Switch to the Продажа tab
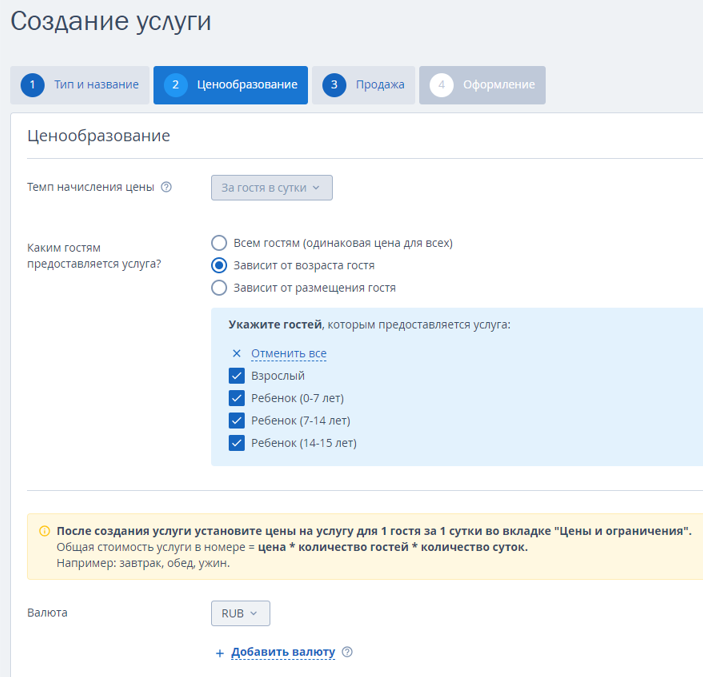Image resolution: width=703 pixels, height=677 pixels. tap(364, 85)
